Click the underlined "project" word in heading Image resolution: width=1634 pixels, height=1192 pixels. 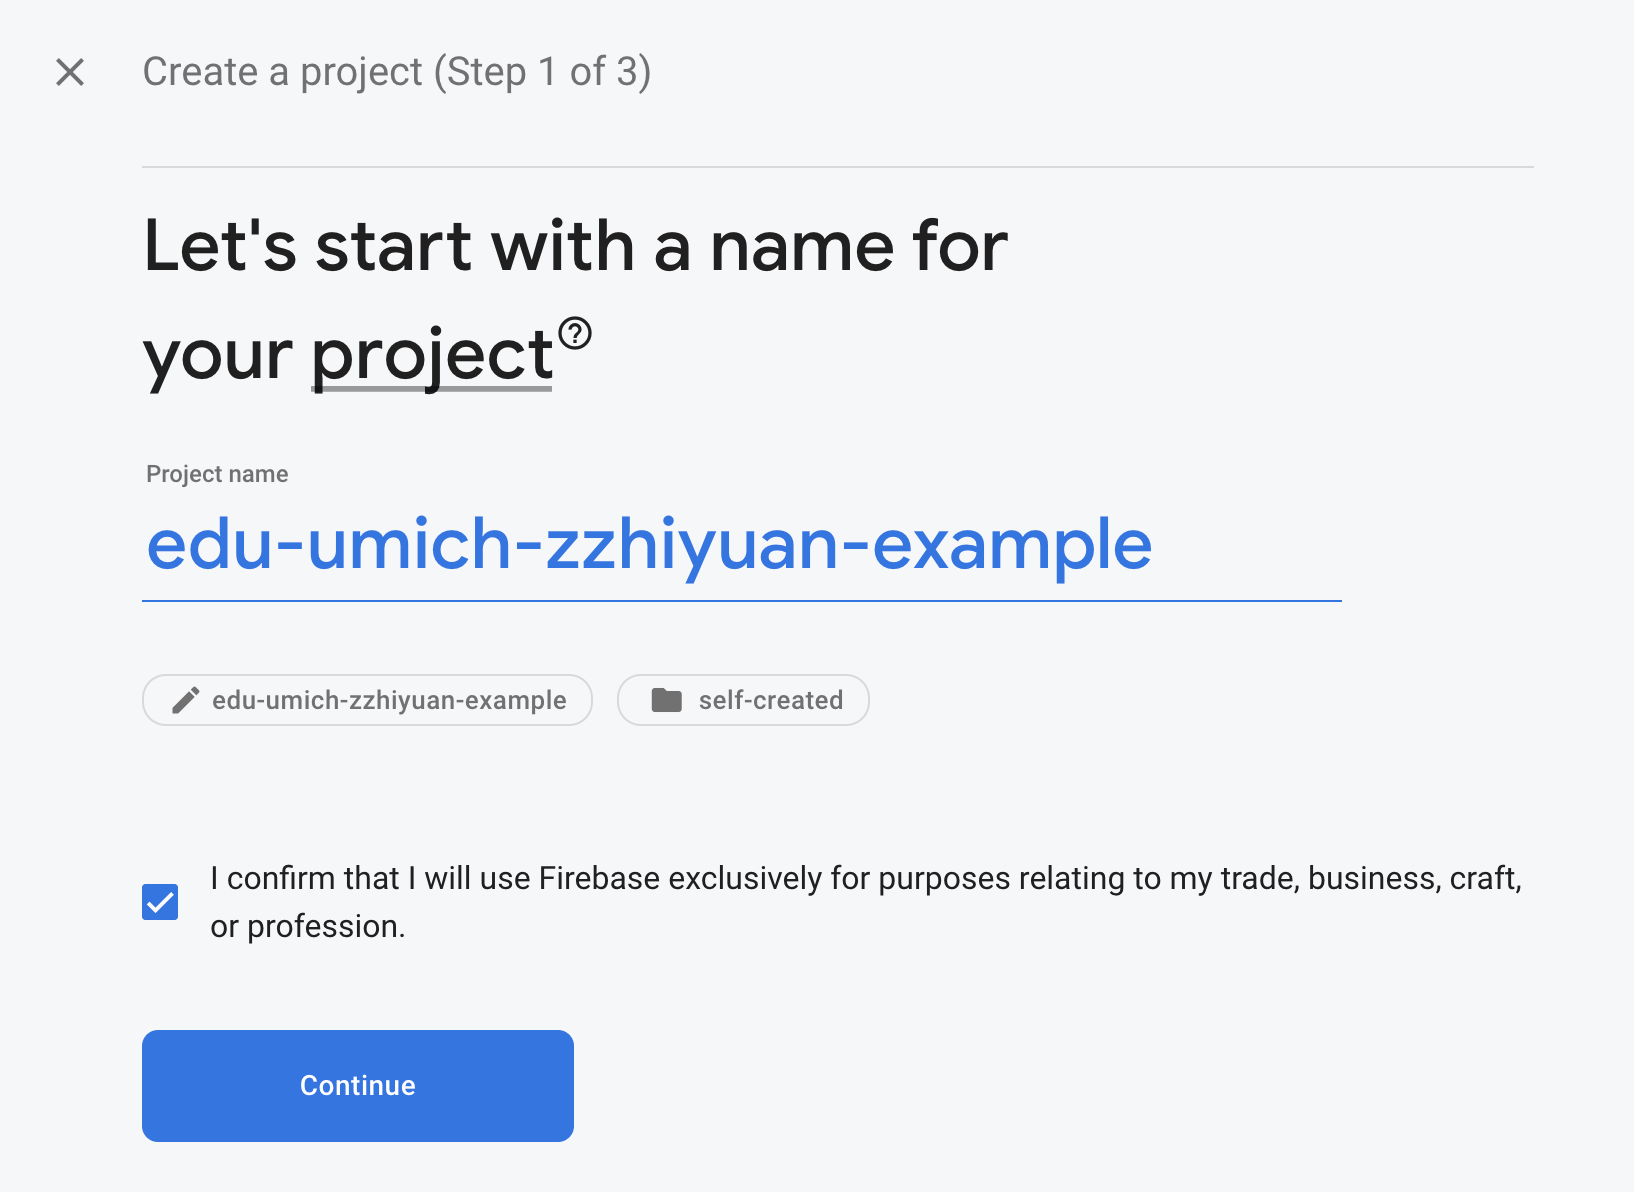pos(432,355)
